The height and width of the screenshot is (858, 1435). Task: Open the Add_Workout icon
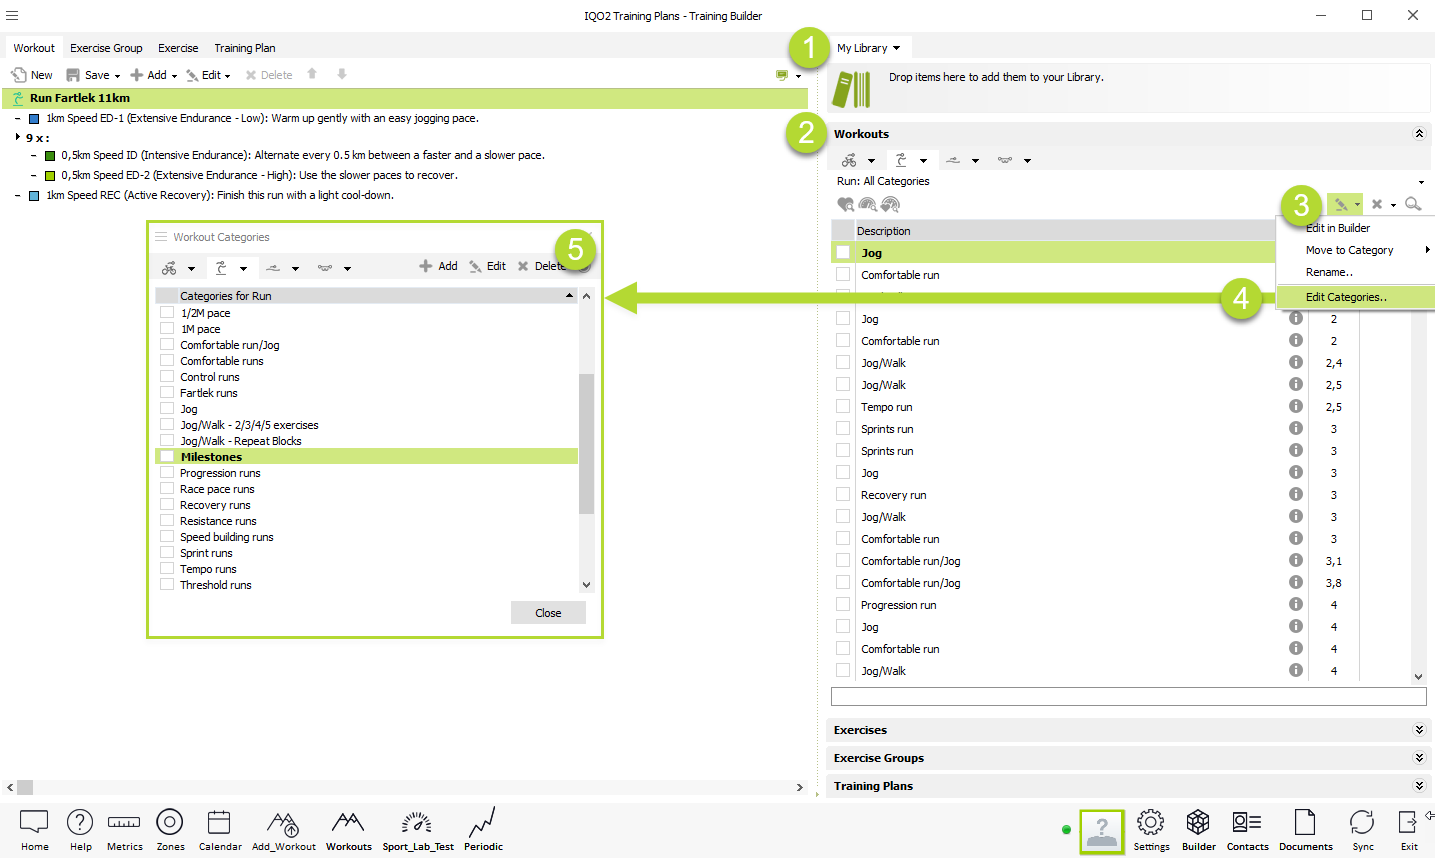(x=283, y=823)
